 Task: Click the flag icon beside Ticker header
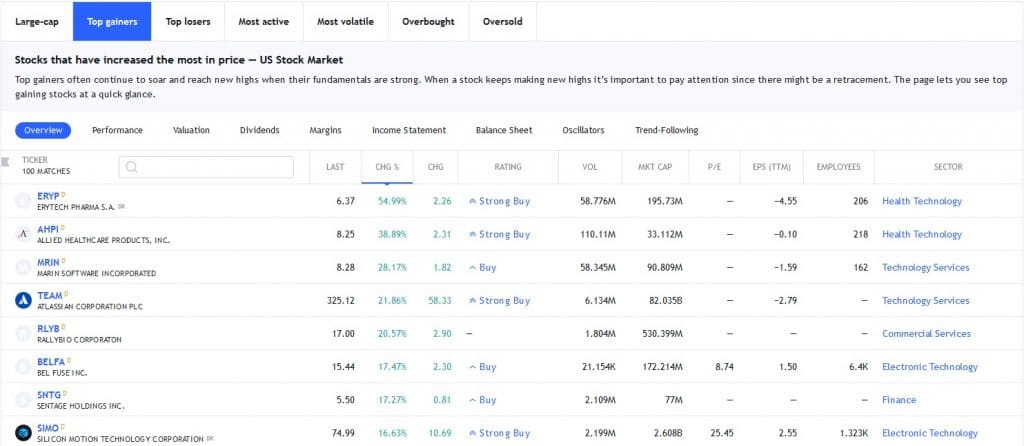click(x=6, y=161)
